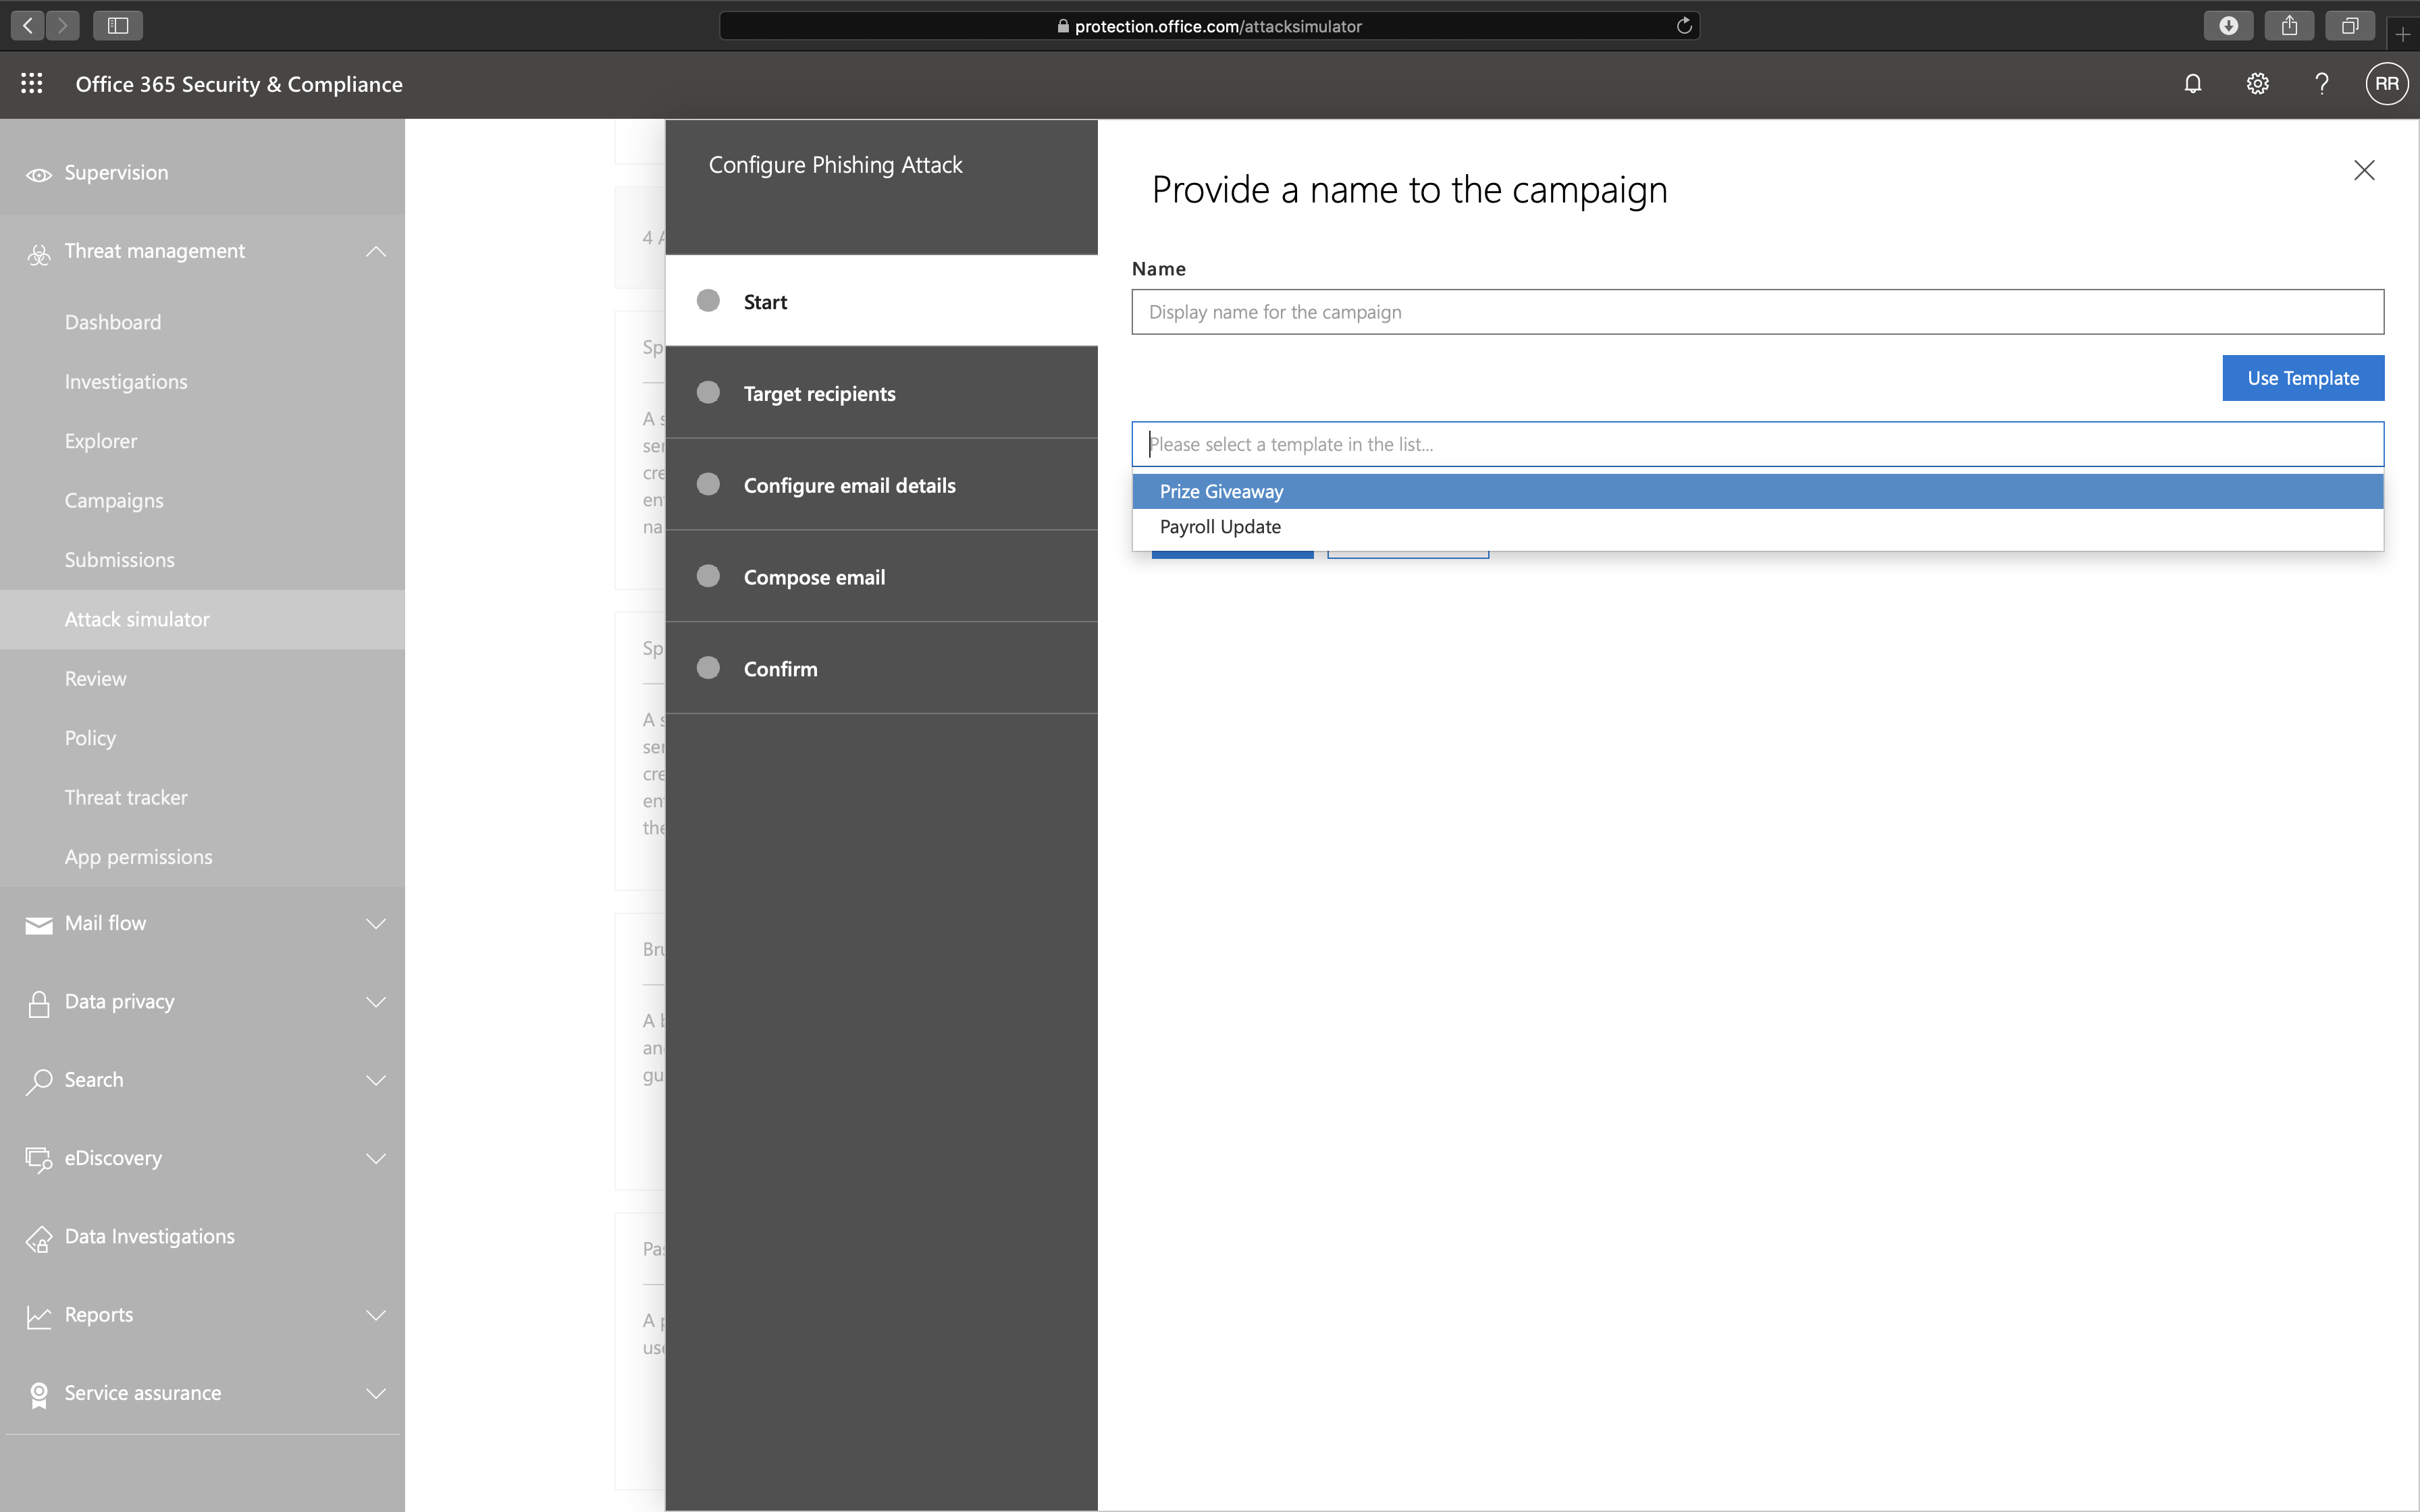Click the Safari share icon
Viewport: 2420px width, 1512px height.
click(x=2289, y=26)
